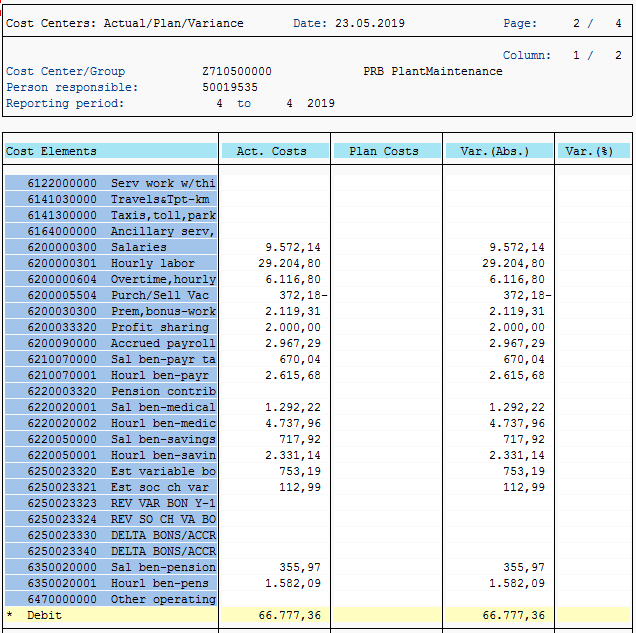The image size is (636, 633).
Task: Select the Var.(%) column header
Action: pyautogui.click(x=594, y=151)
